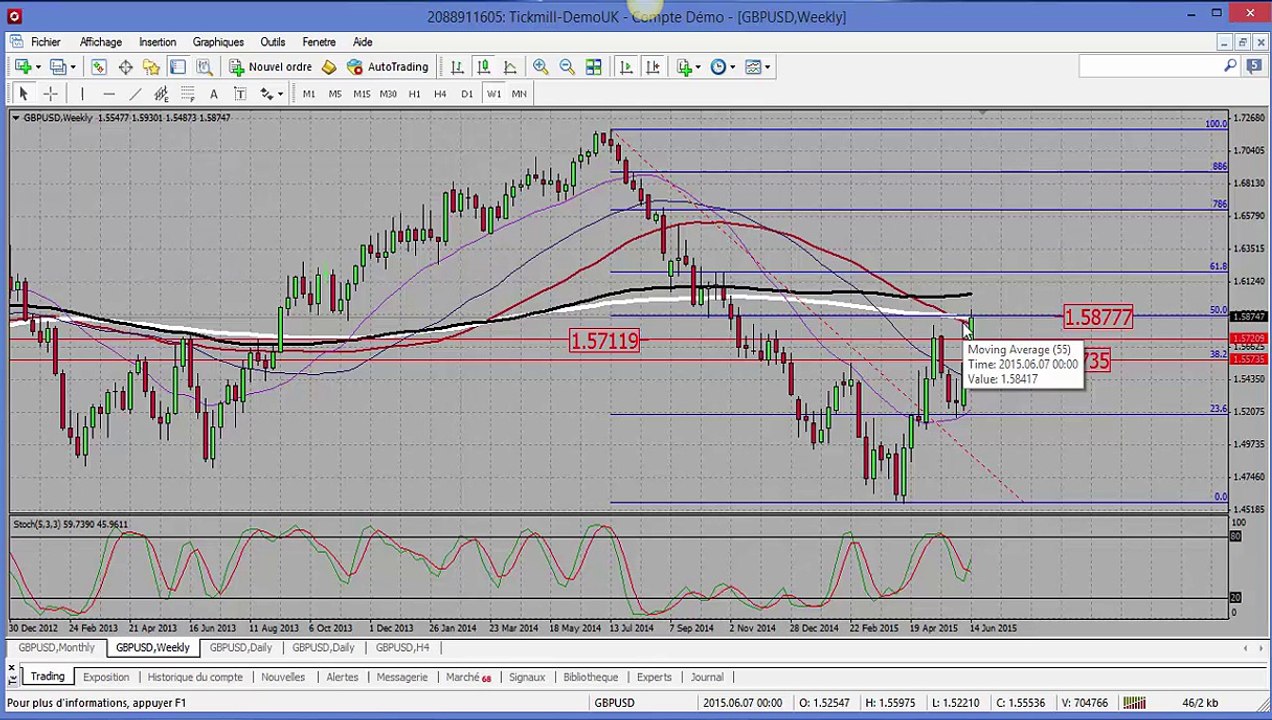Expand the templates dropdown arrow
The image size is (1272, 720).
[x=766, y=67]
